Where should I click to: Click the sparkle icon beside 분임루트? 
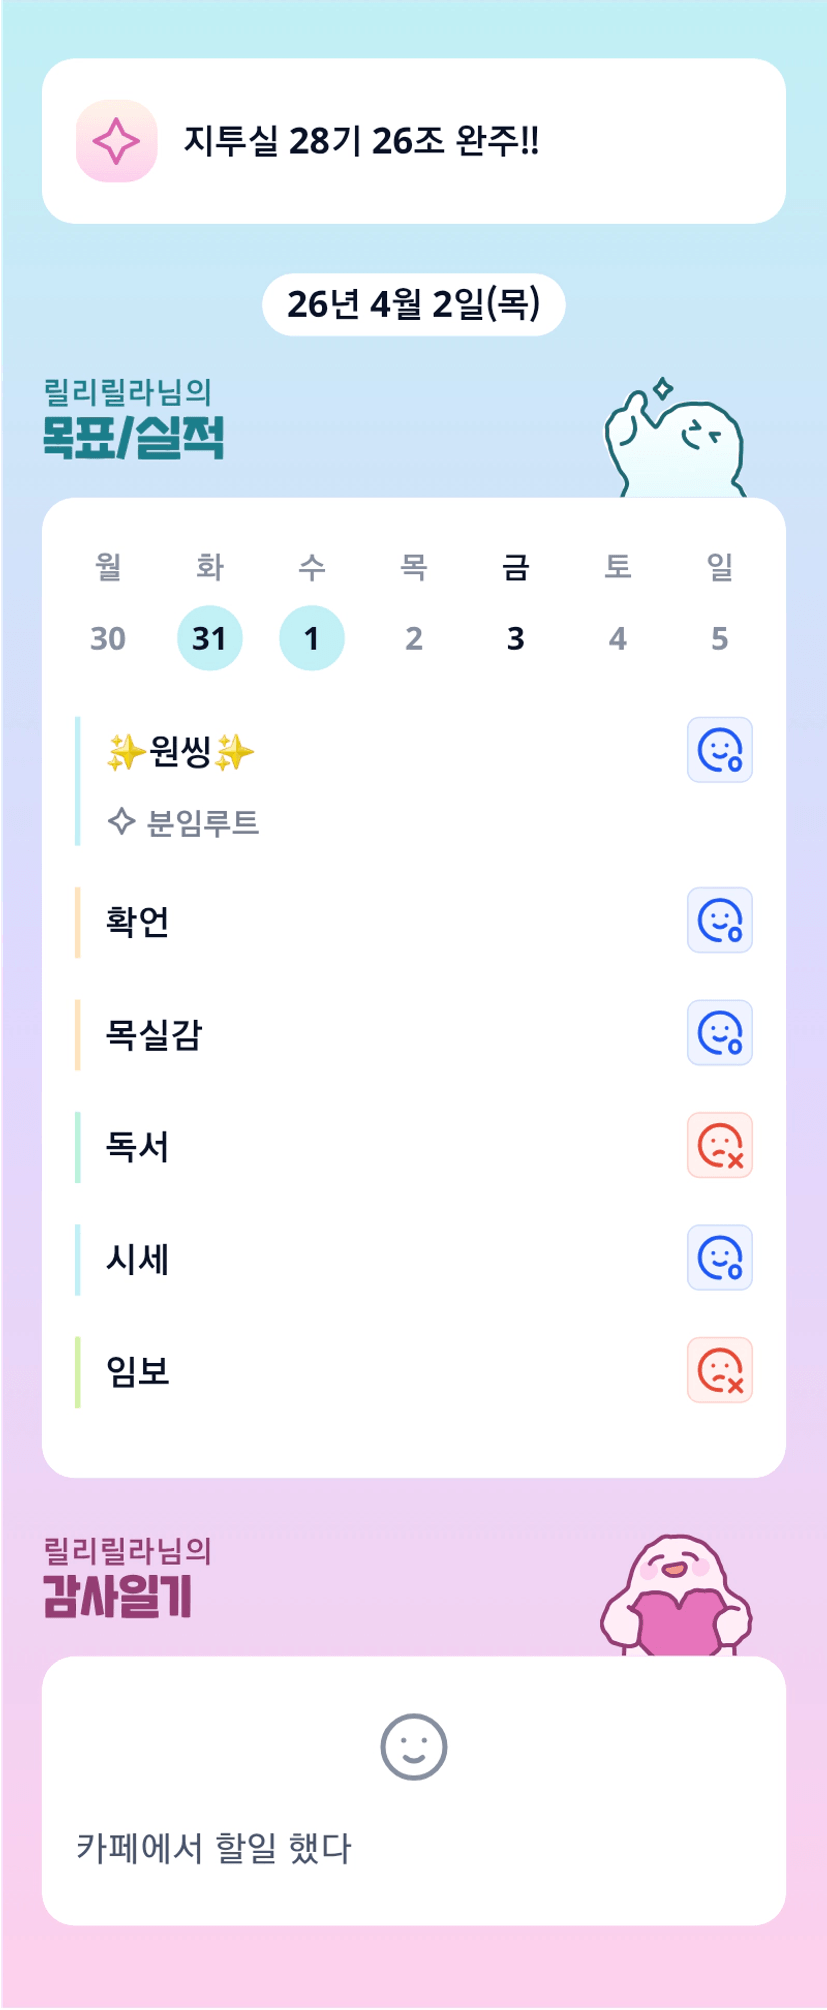click(121, 822)
